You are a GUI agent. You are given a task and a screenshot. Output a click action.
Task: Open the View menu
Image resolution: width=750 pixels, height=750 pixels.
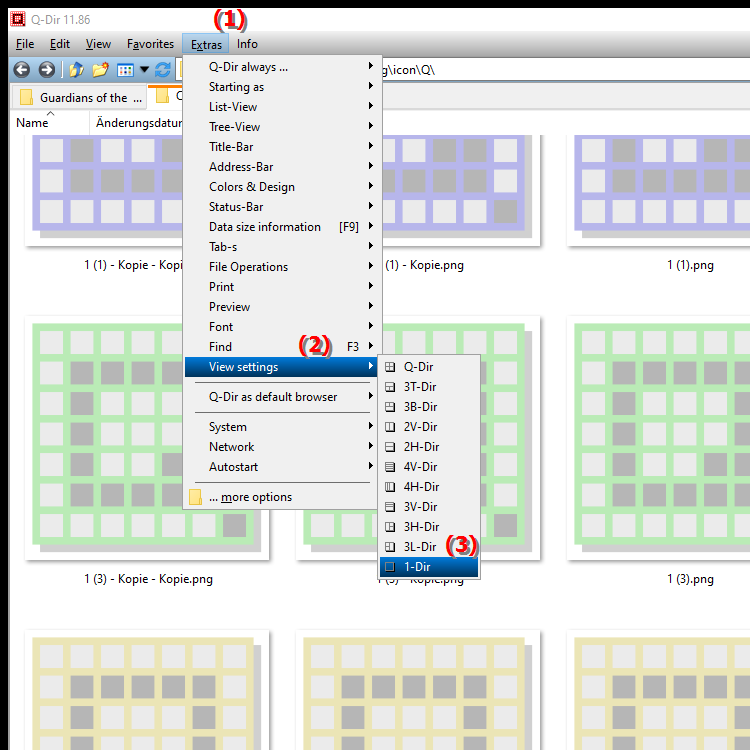point(98,44)
